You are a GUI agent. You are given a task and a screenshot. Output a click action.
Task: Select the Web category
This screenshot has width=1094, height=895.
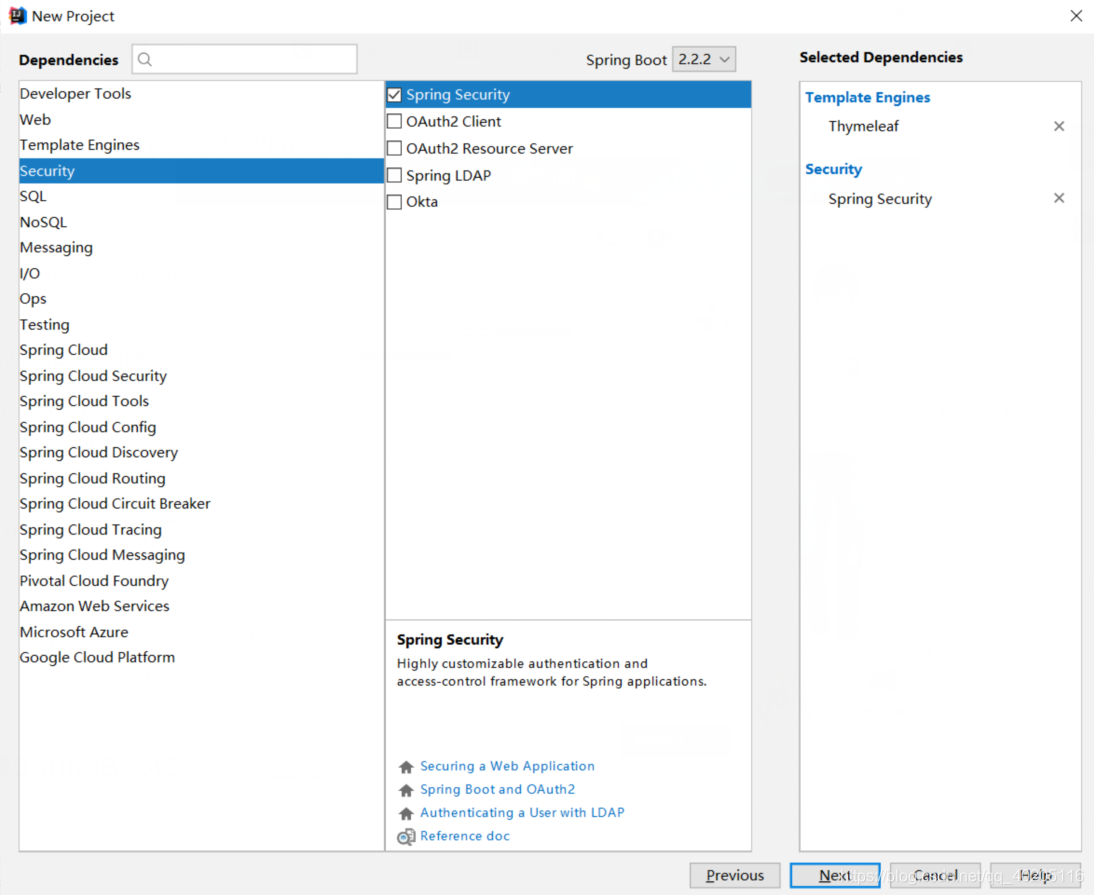point(201,119)
